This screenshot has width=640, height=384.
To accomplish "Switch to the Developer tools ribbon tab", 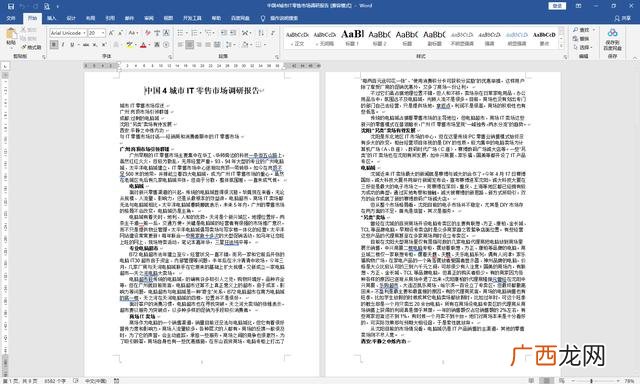I will coord(192,18).
